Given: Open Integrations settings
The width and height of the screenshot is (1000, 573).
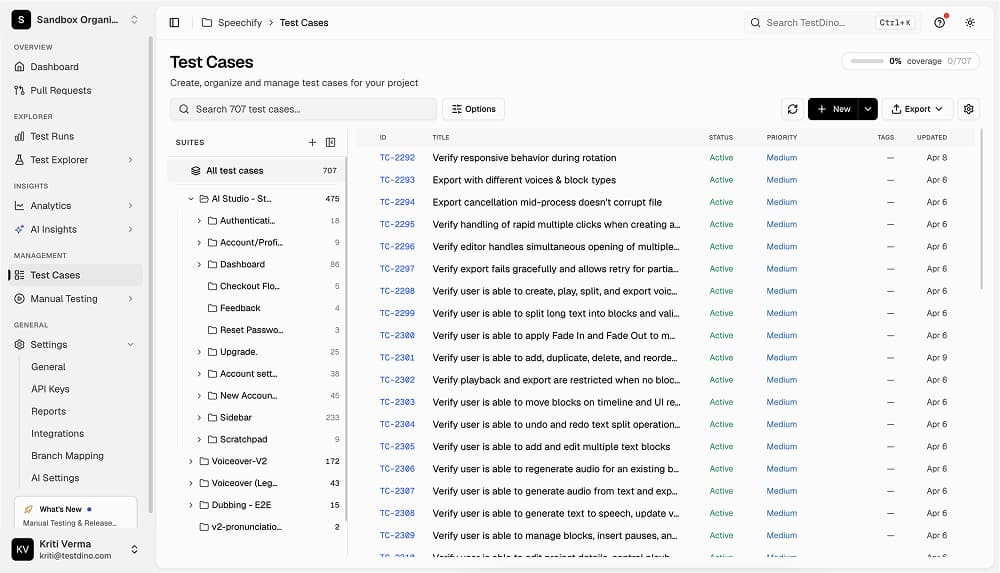Looking at the screenshot, I should tap(57, 433).
